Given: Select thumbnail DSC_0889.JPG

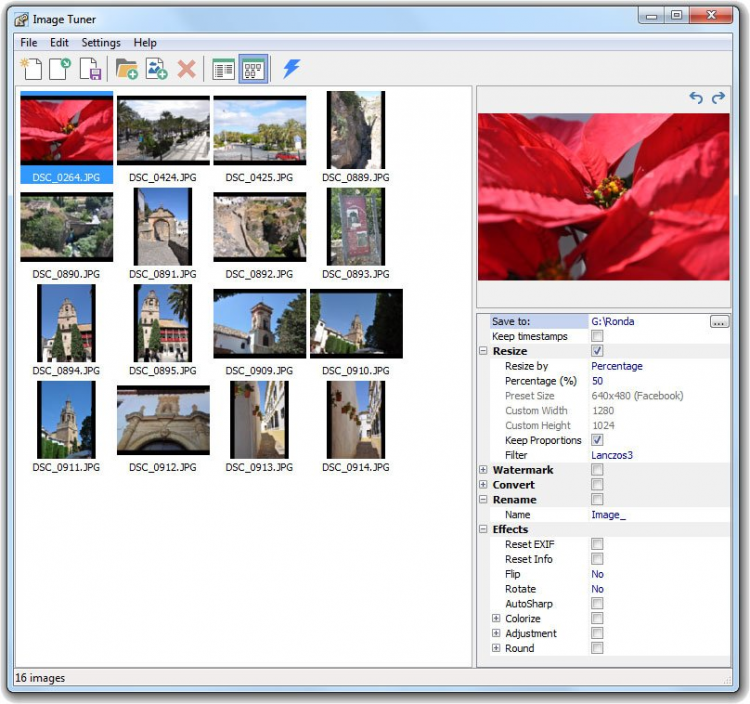Looking at the screenshot, I should click(x=356, y=137).
